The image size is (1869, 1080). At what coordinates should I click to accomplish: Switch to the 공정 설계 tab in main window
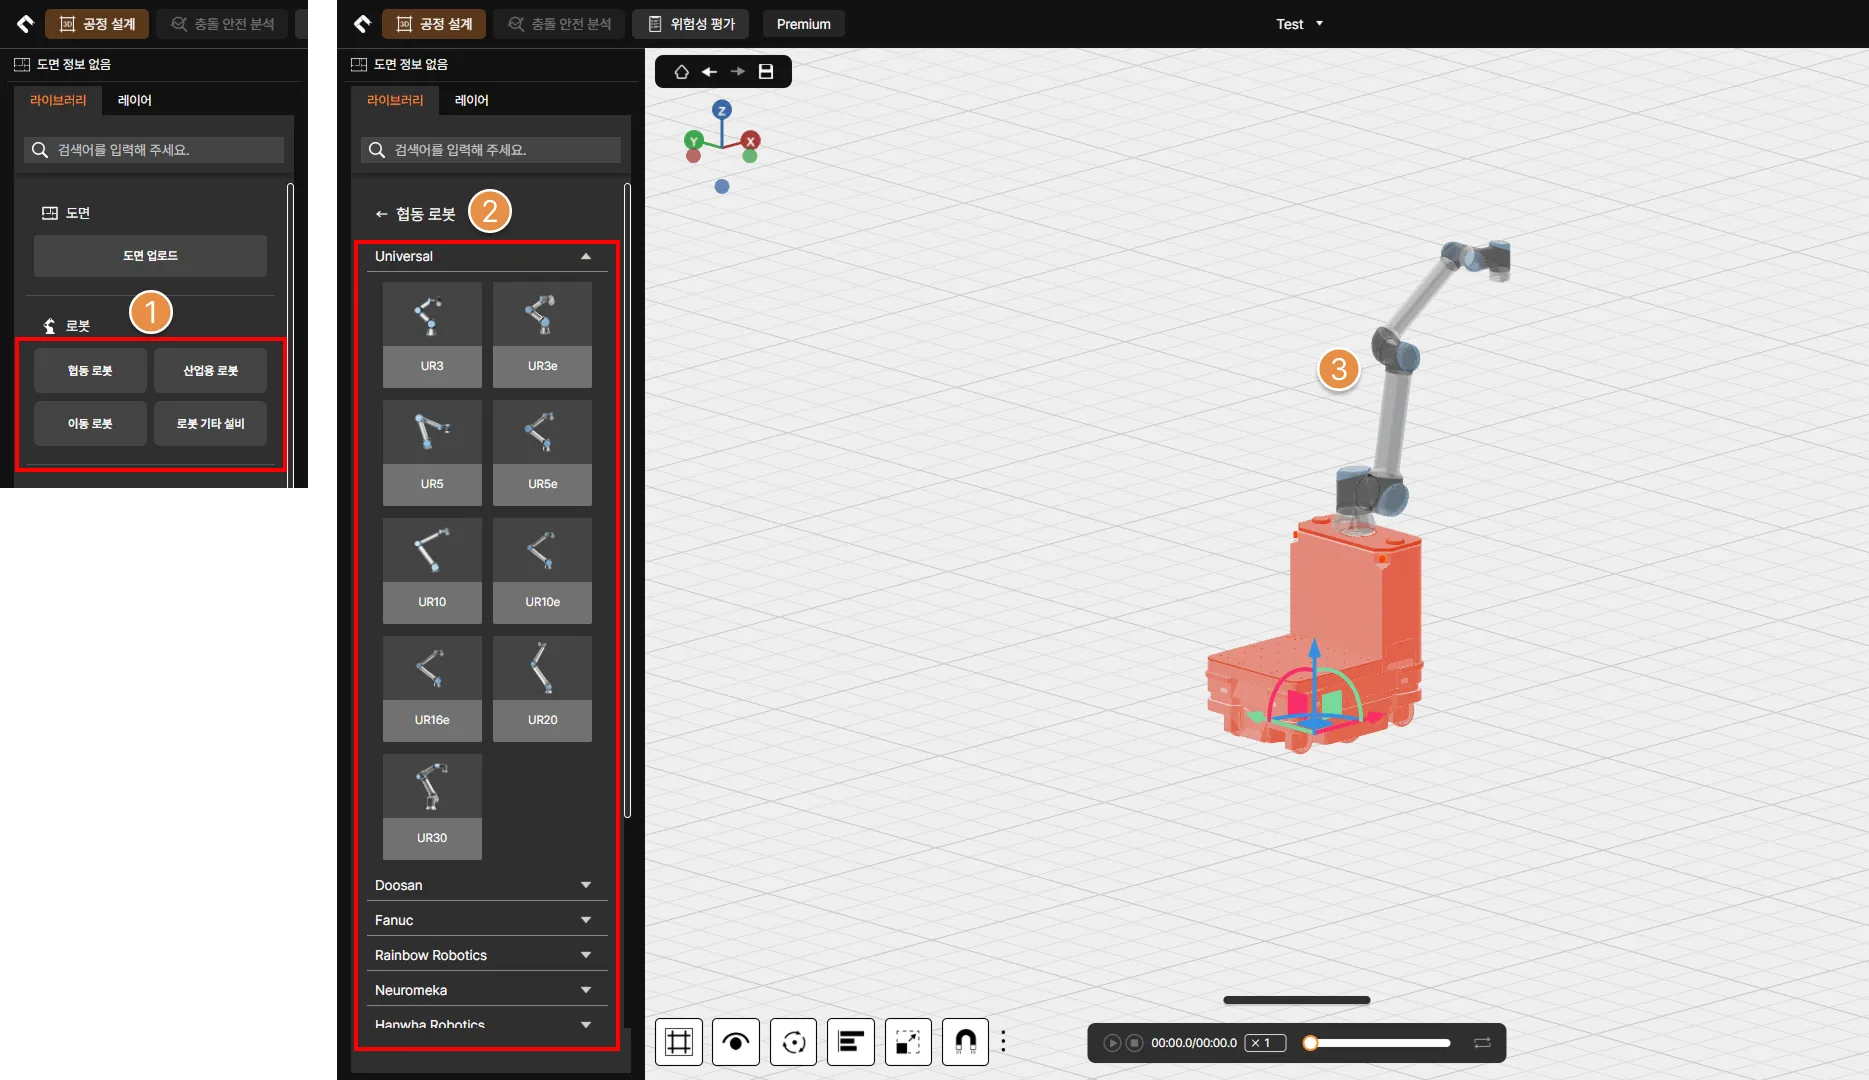click(434, 24)
